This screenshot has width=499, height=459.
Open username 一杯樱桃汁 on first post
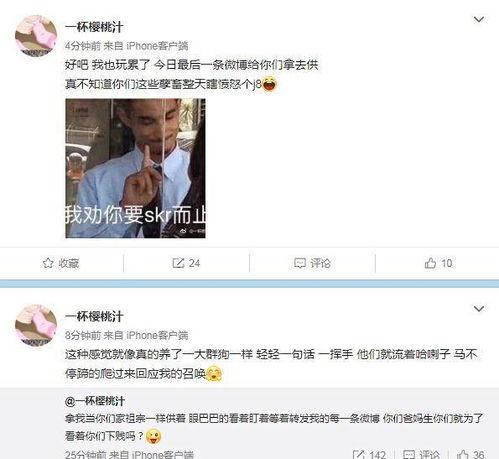coord(94,27)
